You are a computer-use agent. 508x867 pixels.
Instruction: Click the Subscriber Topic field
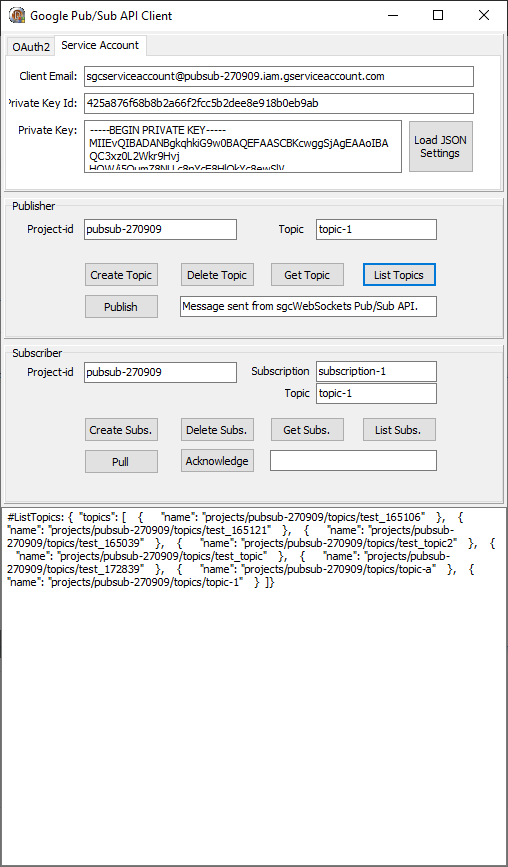tap(376, 394)
